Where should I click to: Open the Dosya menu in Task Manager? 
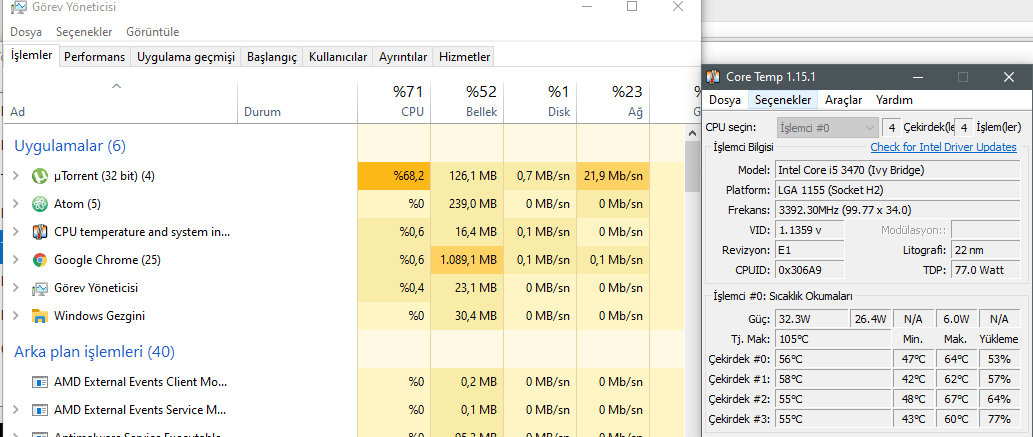click(x=26, y=32)
